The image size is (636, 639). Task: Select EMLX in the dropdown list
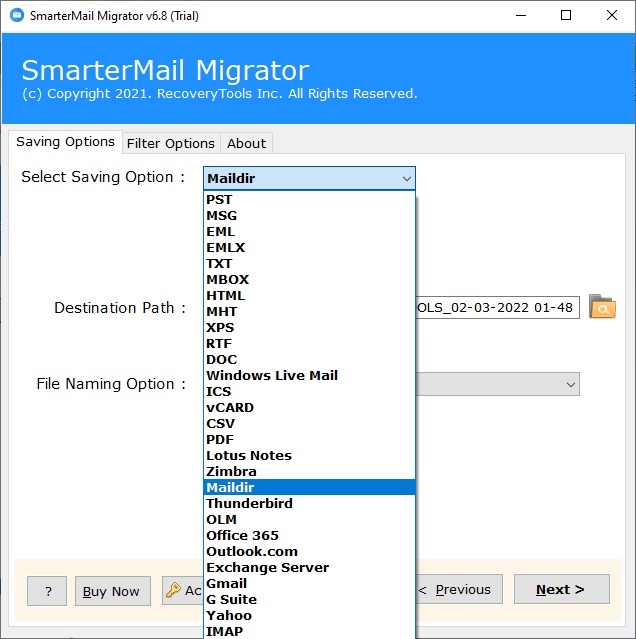[309, 248]
